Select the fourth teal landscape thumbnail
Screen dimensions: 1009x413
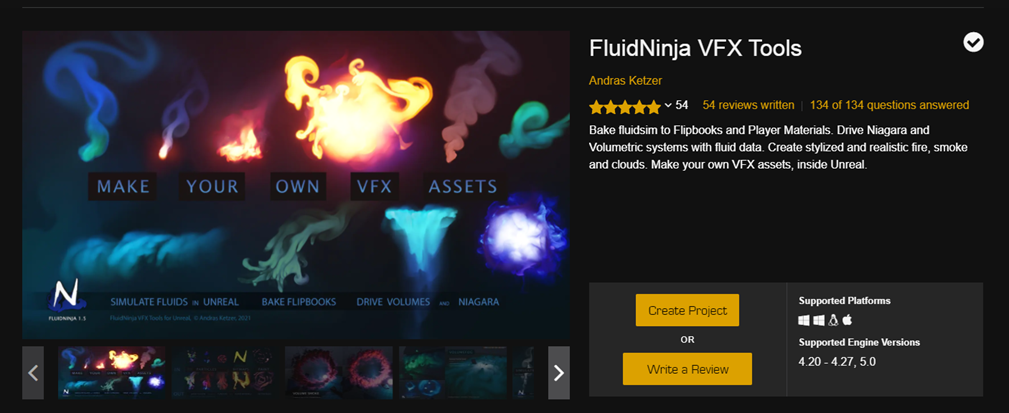pos(452,372)
